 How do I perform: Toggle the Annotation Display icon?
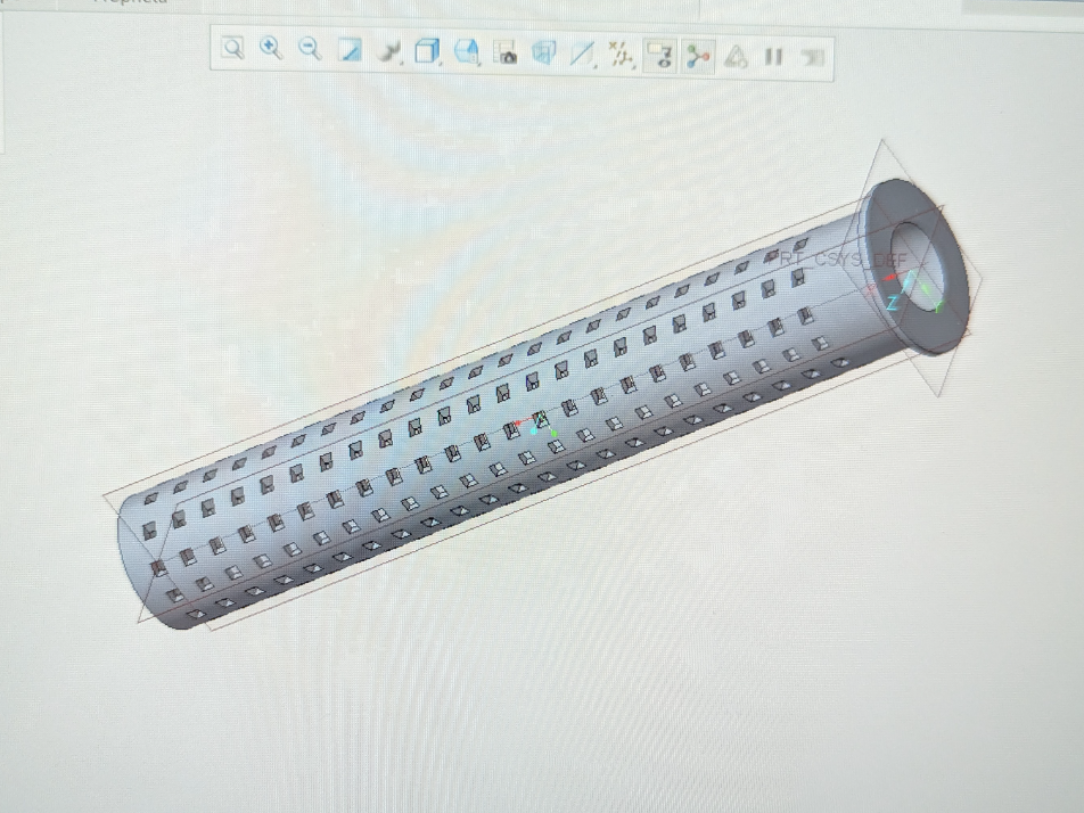point(660,56)
